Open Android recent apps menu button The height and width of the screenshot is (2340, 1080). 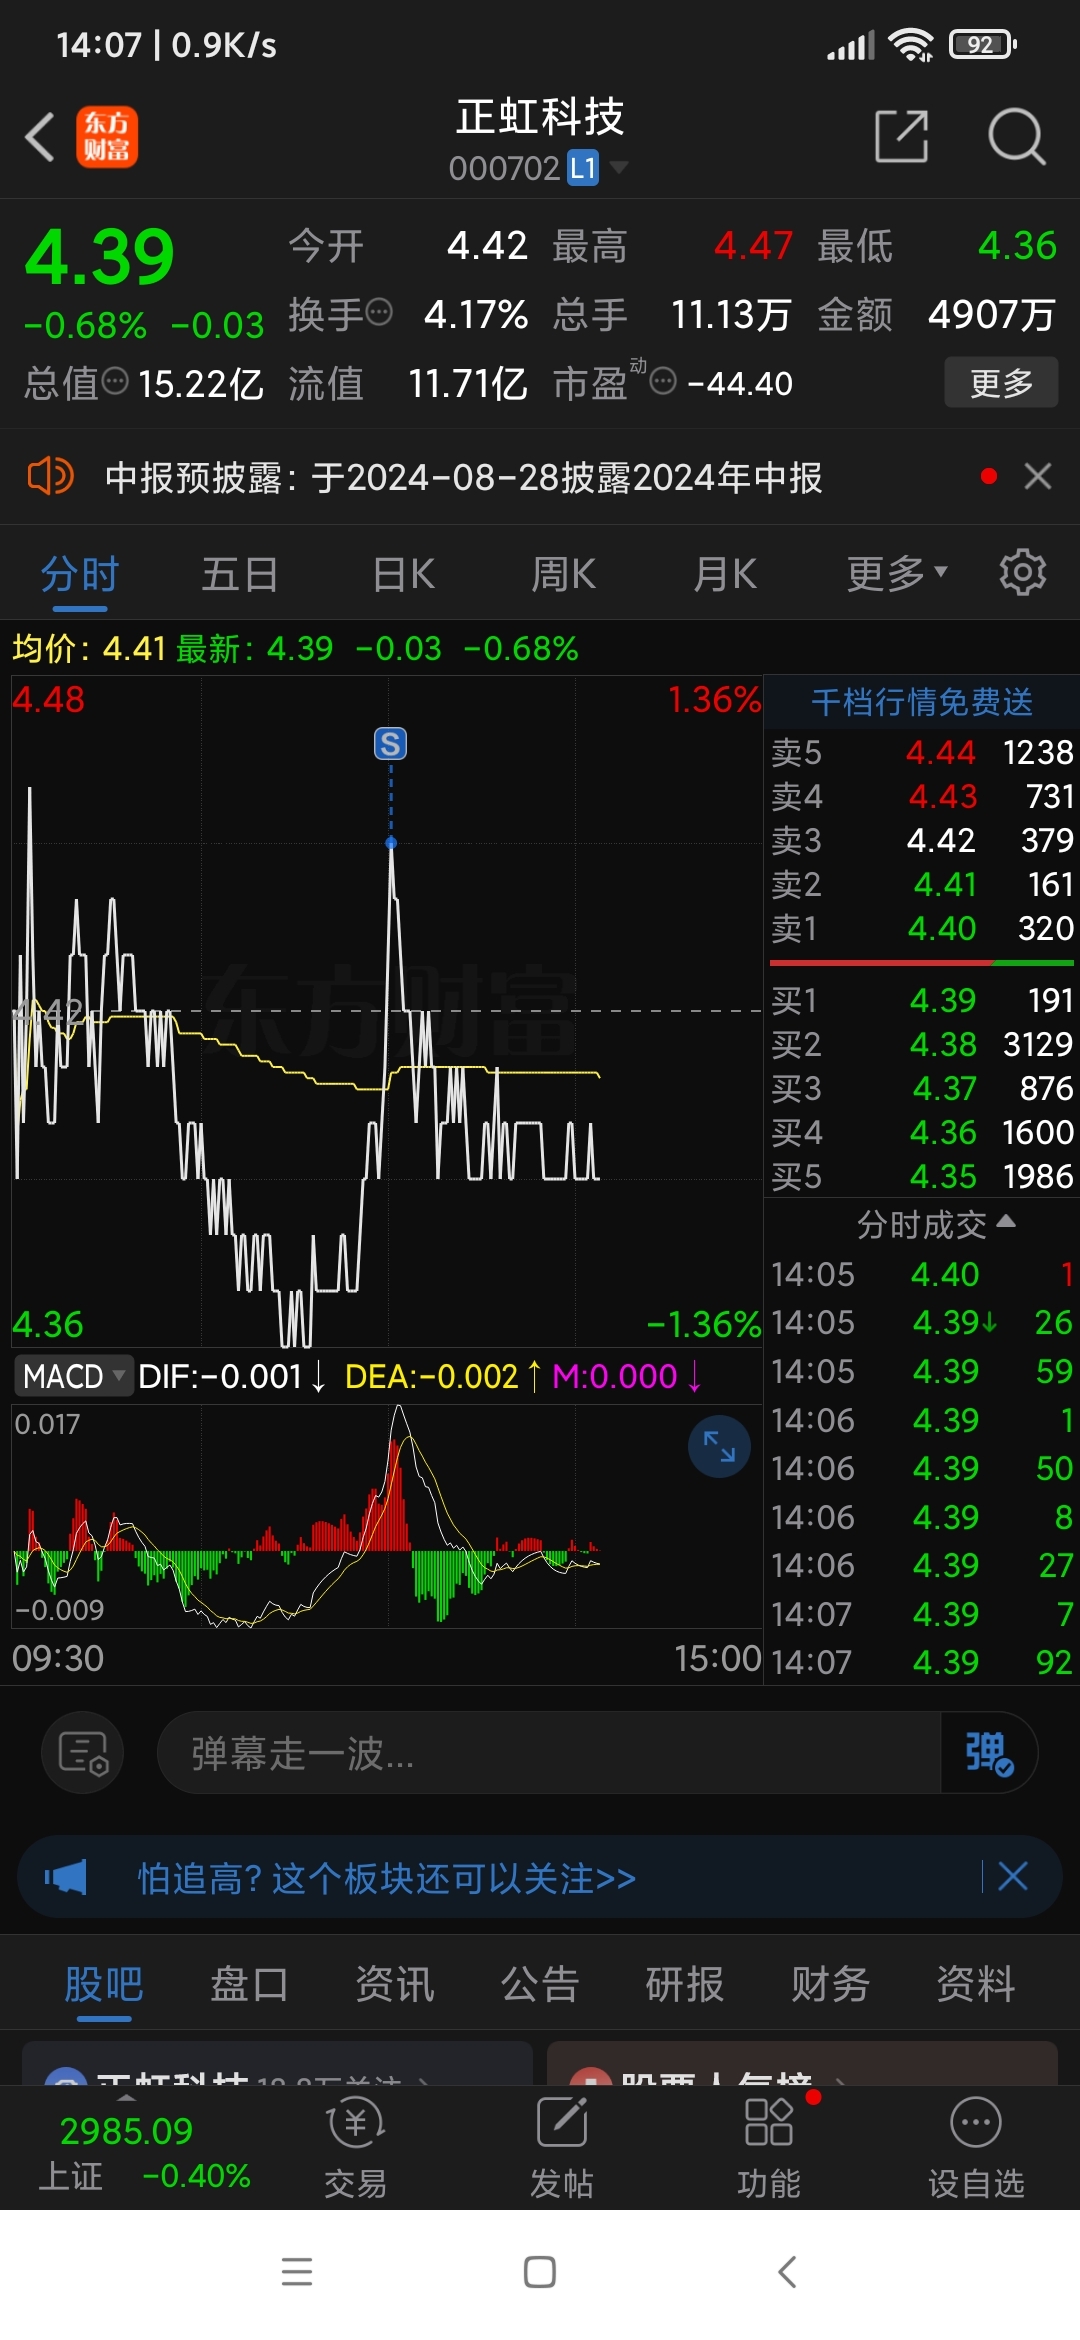pyautogui.click(x=297, y=2272)
